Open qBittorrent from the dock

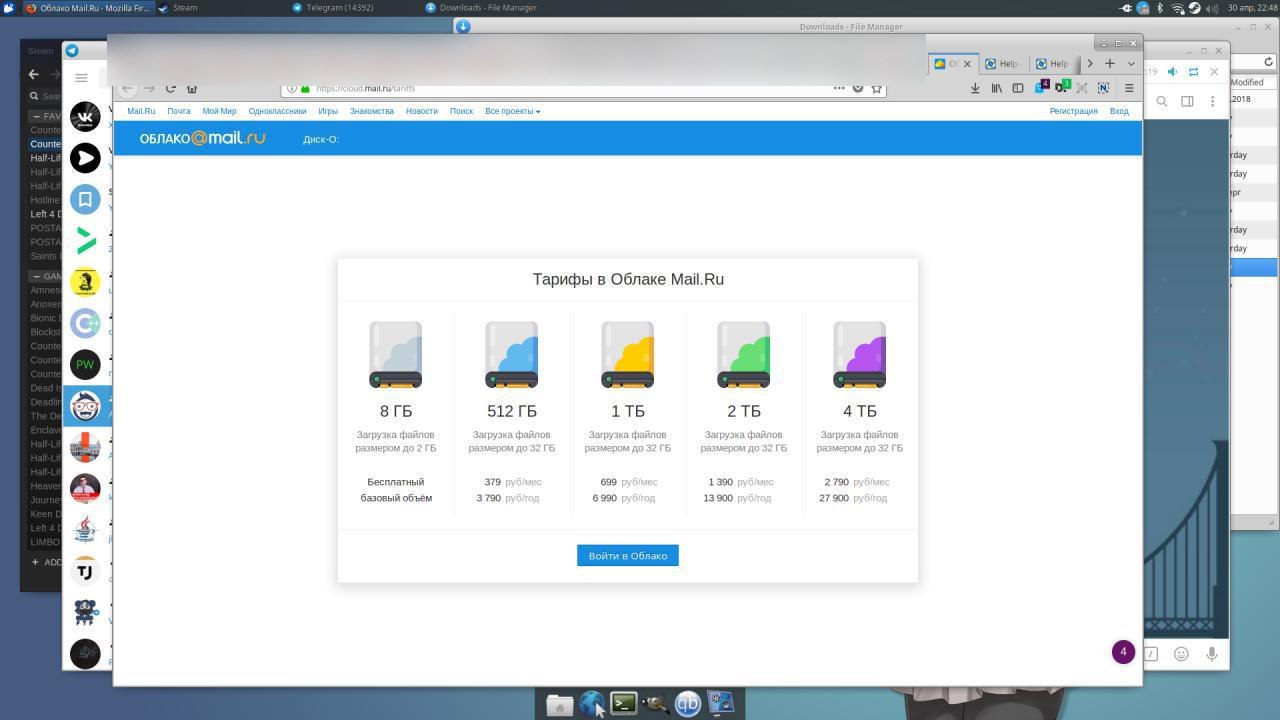coord(688,704)
